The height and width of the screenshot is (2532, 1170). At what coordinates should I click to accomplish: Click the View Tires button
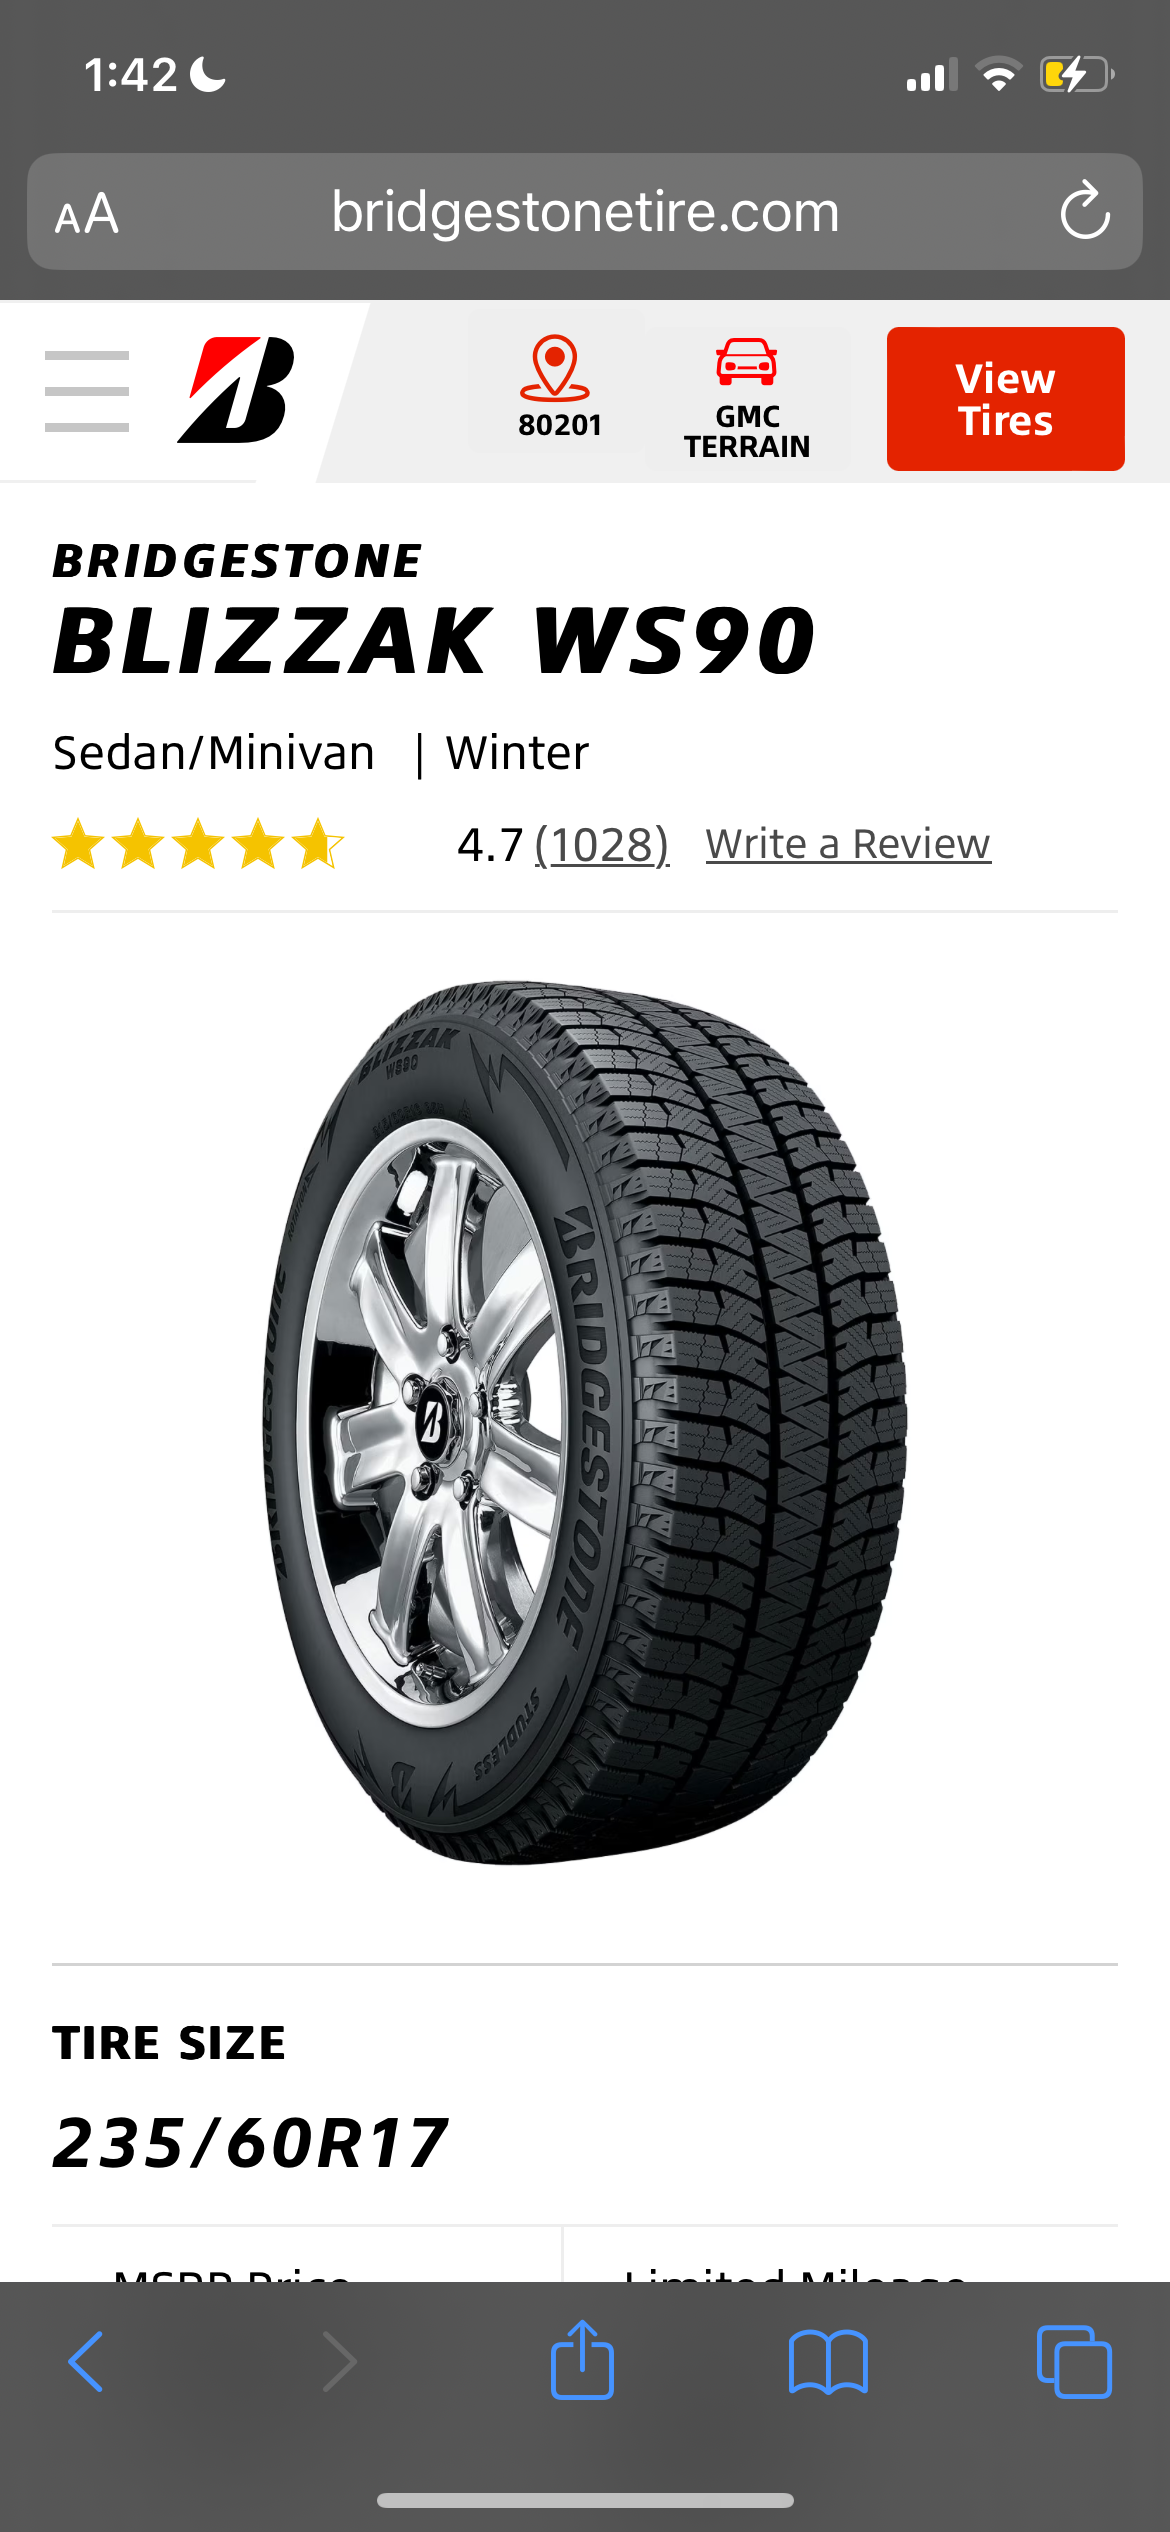click(x=1005, y=399)
